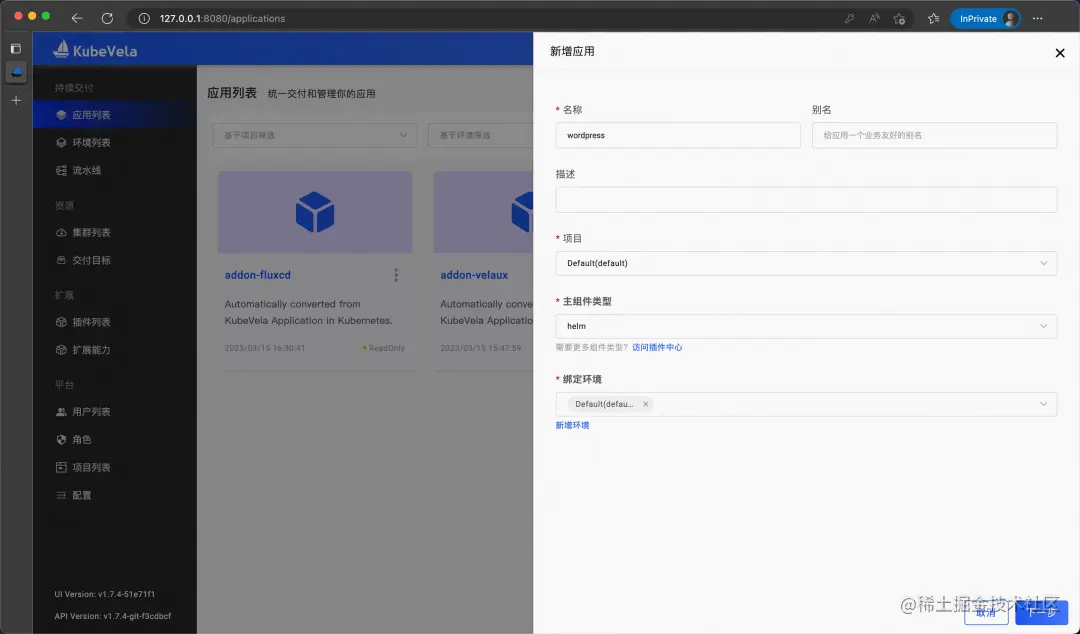Expand the 项目 Default(default) dropdown

coord(806,263)
